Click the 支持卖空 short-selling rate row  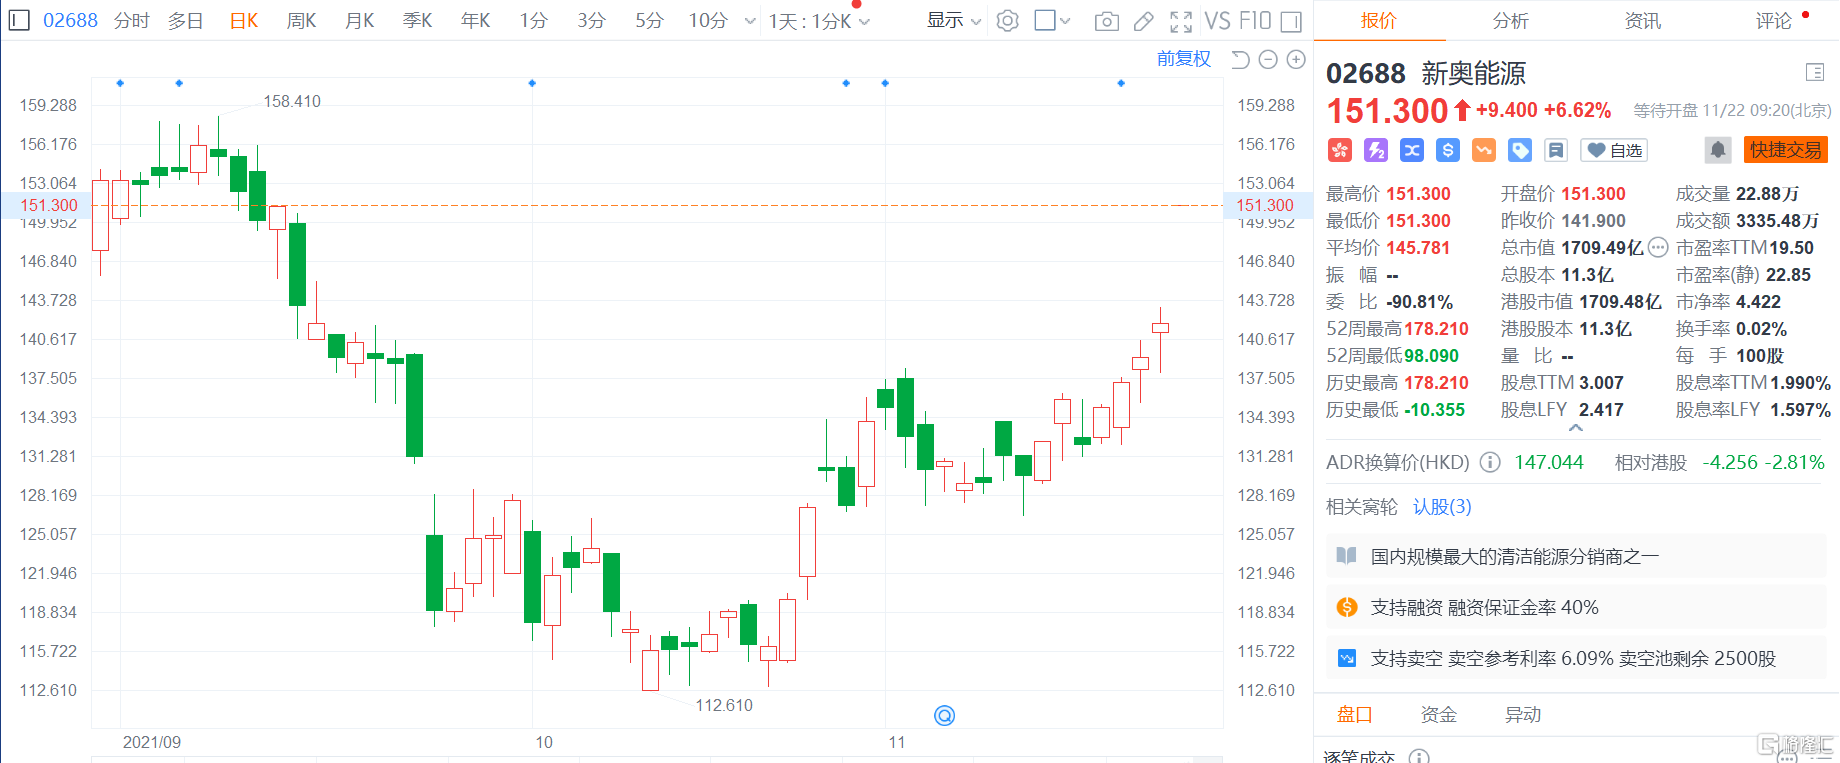click(x=1576, y=658)
